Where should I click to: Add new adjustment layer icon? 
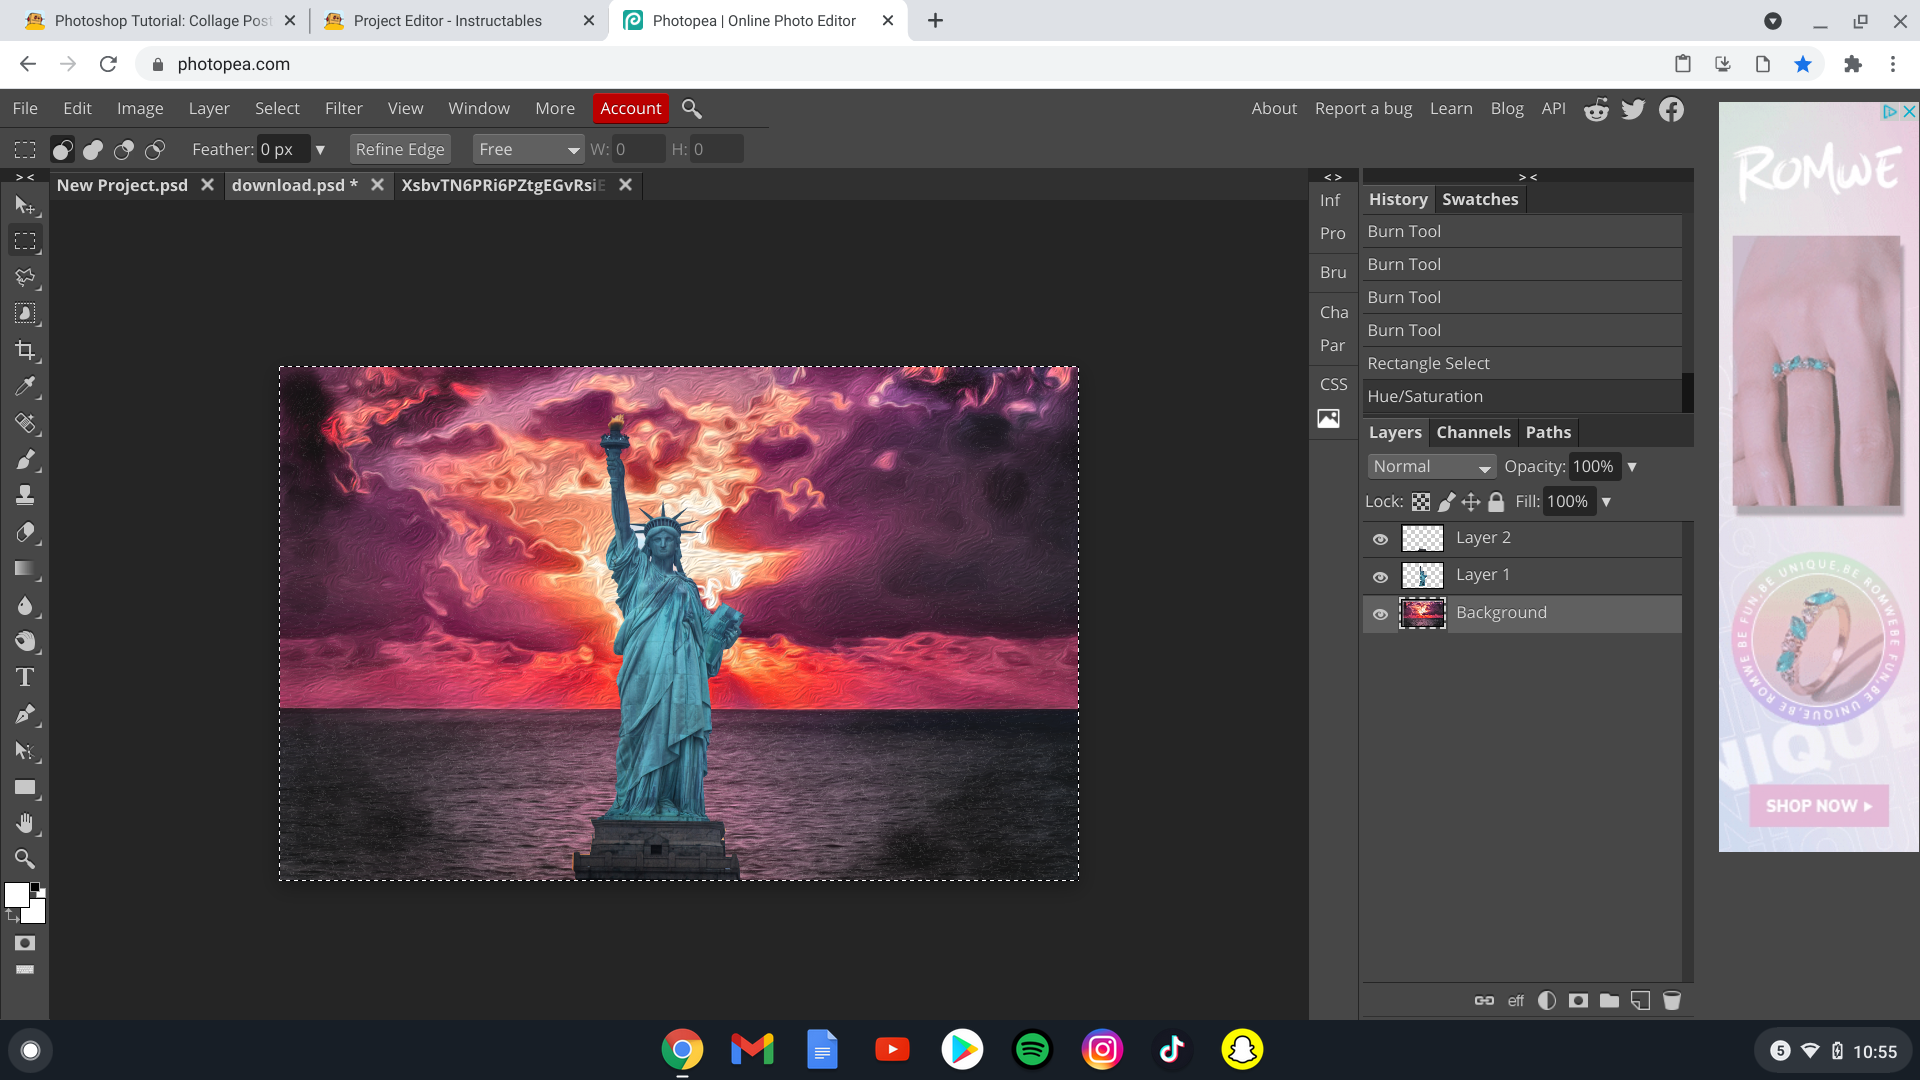click(1547, 1000)
